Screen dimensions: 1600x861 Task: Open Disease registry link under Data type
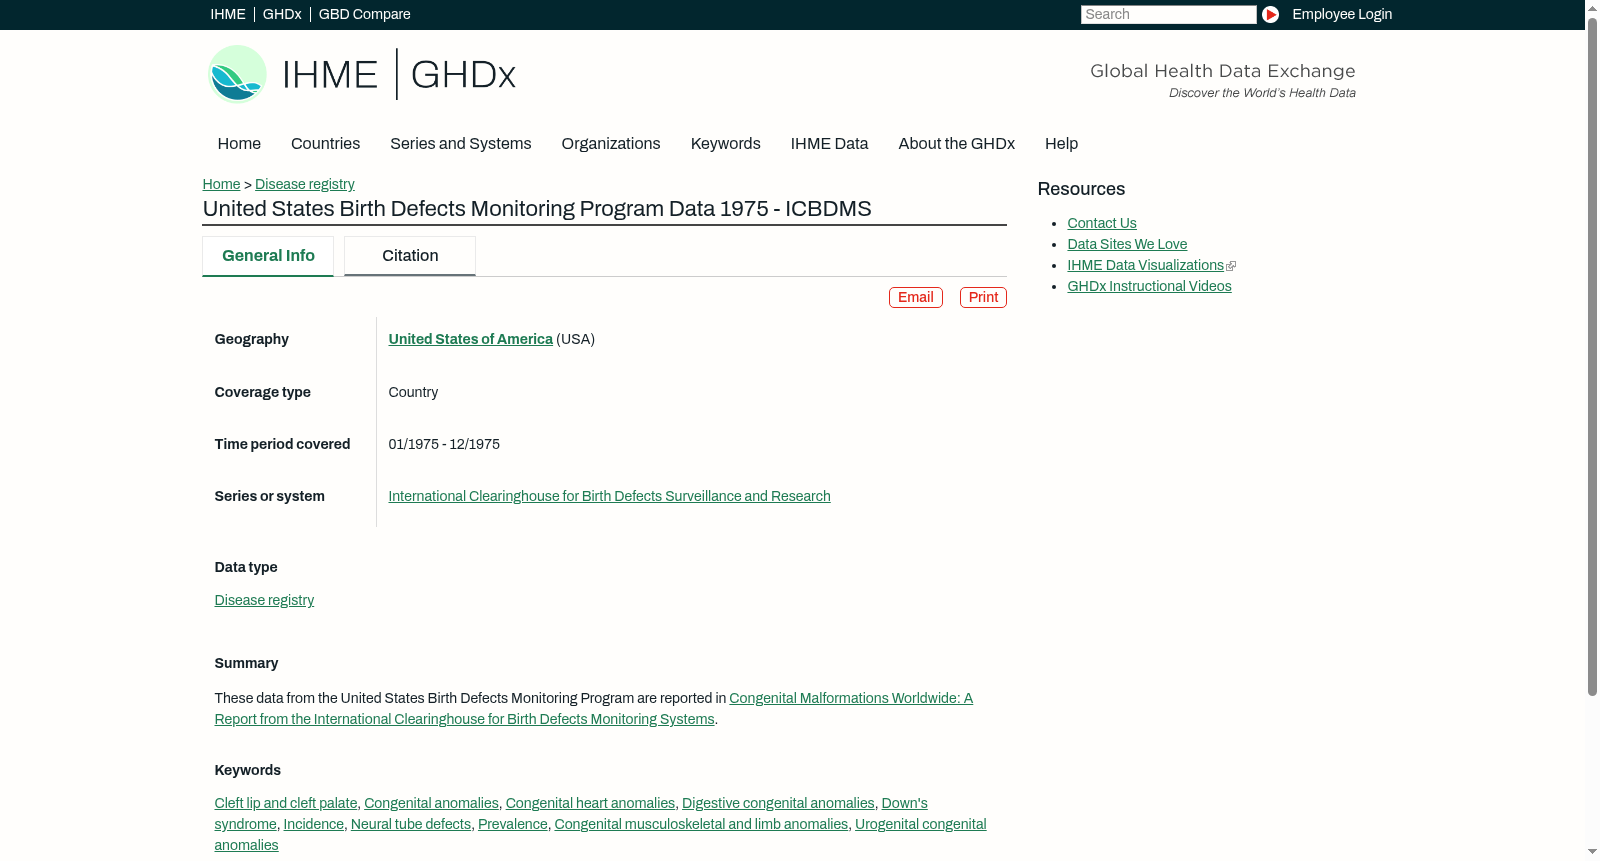pyautogui.click(x=264, y=600)
